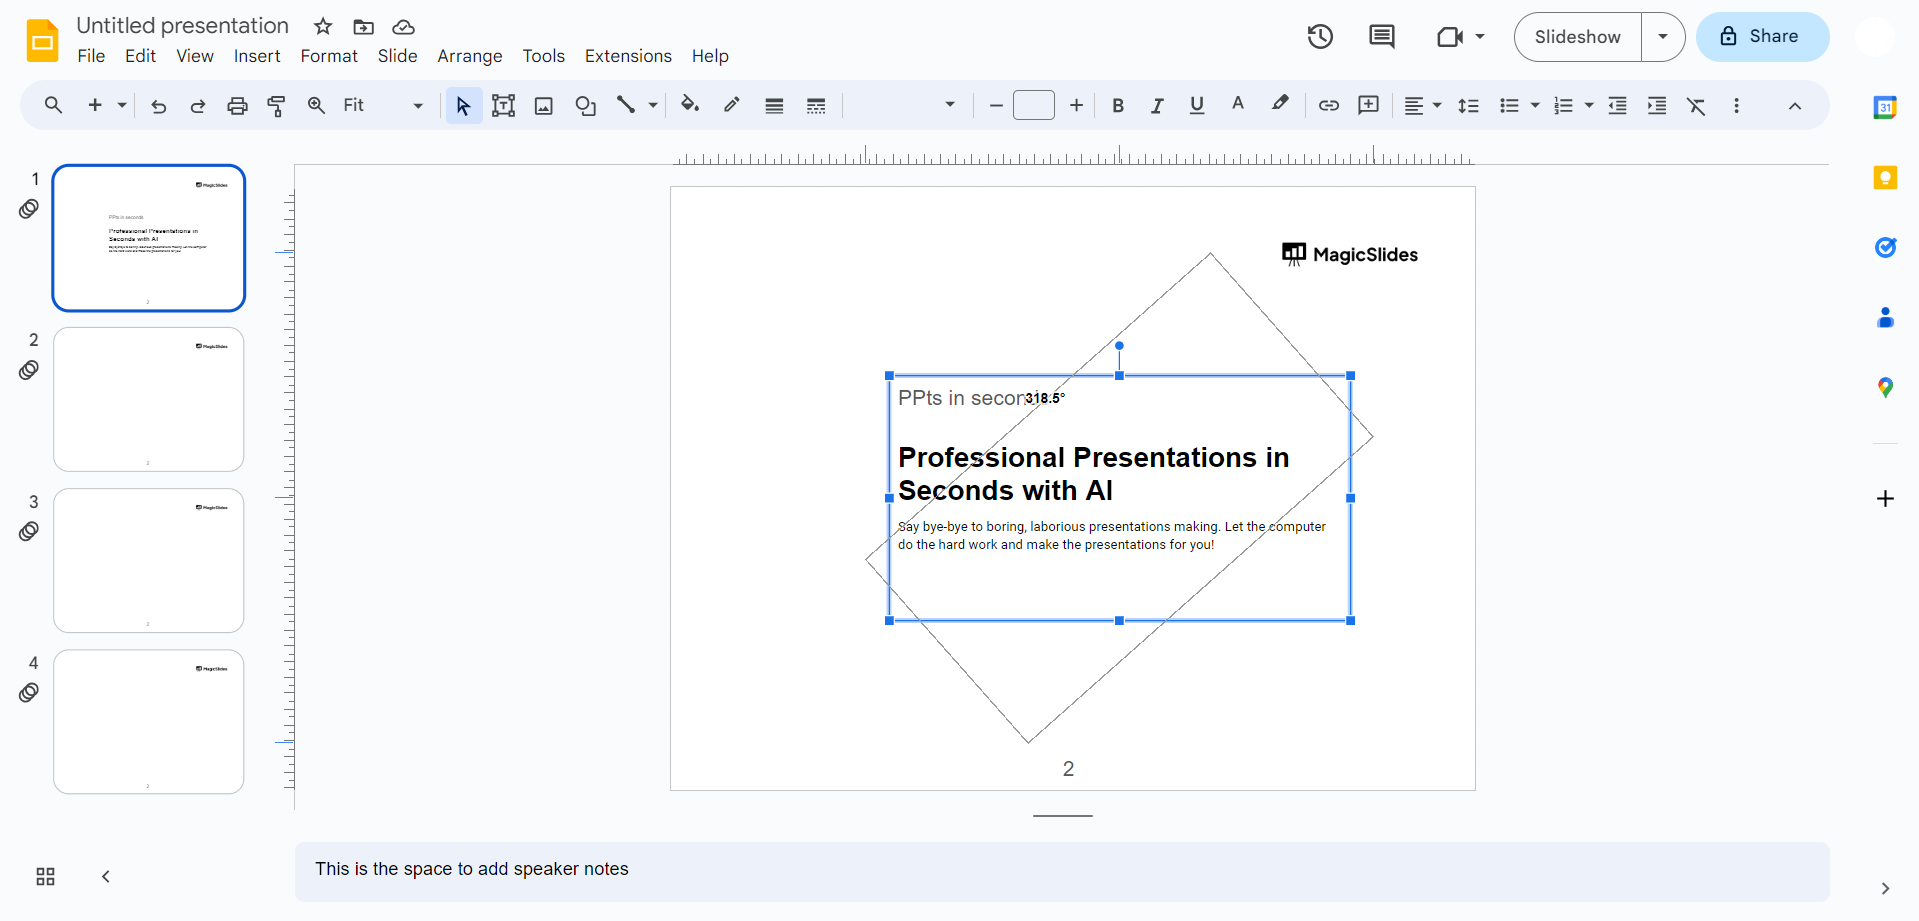Expand the font family dropdown
The height and width of the screenshot is (921, 1919).
tap(949, 105)
